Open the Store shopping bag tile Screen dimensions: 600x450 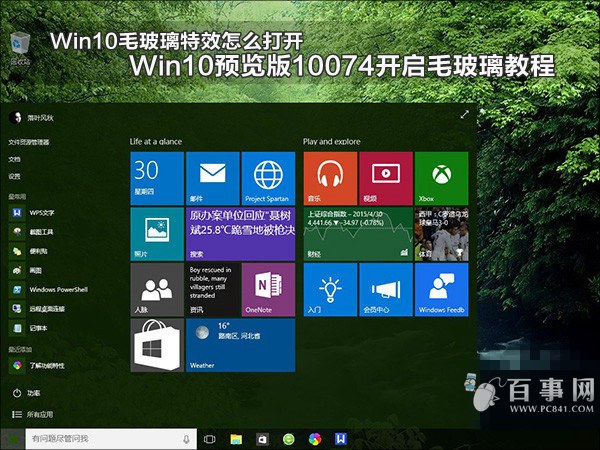(157, 345)
